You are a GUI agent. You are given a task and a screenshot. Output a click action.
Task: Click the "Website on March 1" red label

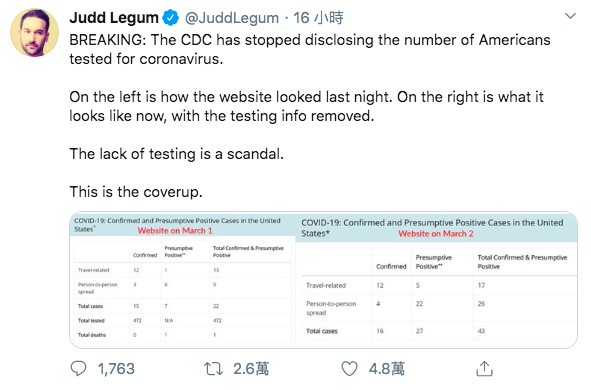pos(175,231)
